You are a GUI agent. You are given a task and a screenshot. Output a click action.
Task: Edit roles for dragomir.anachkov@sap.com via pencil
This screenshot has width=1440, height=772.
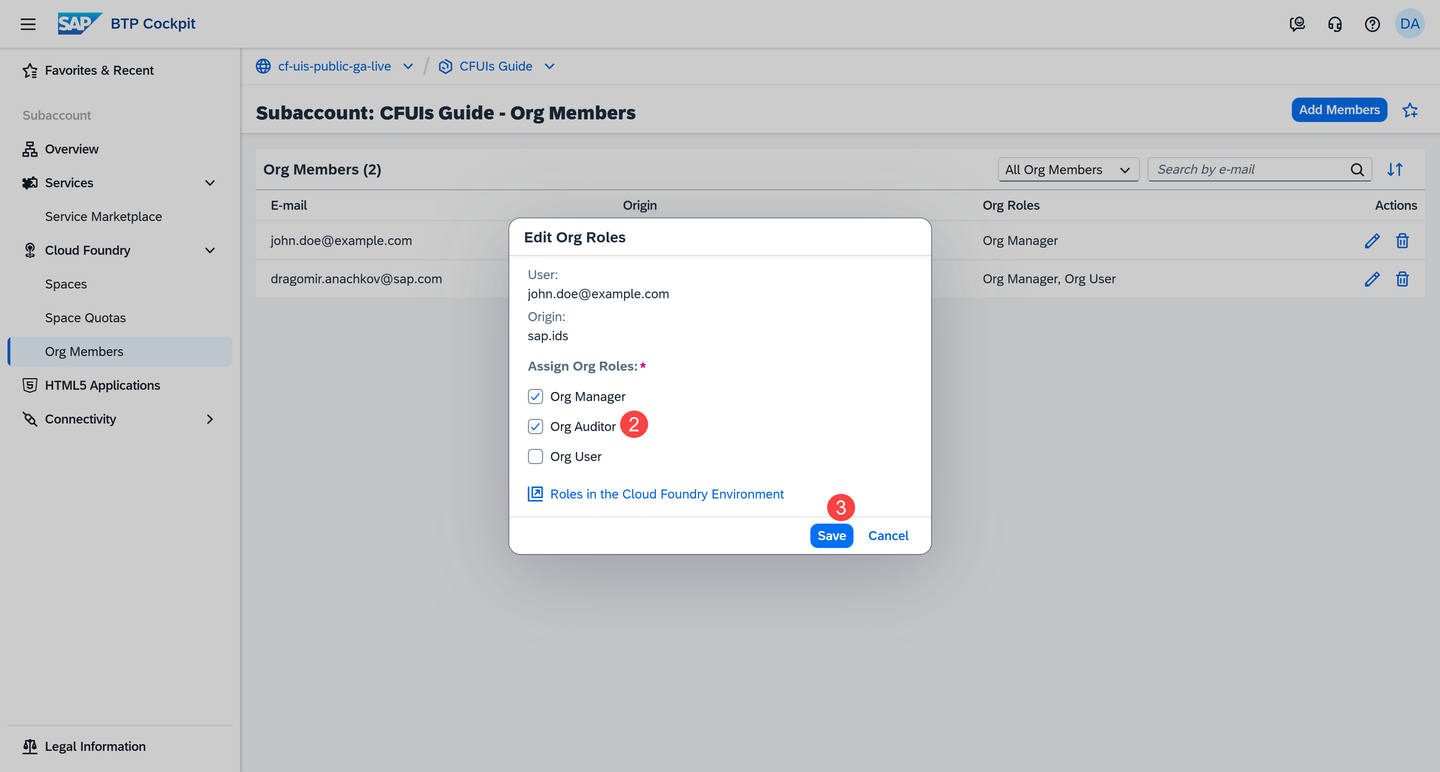coord(1372,279)
